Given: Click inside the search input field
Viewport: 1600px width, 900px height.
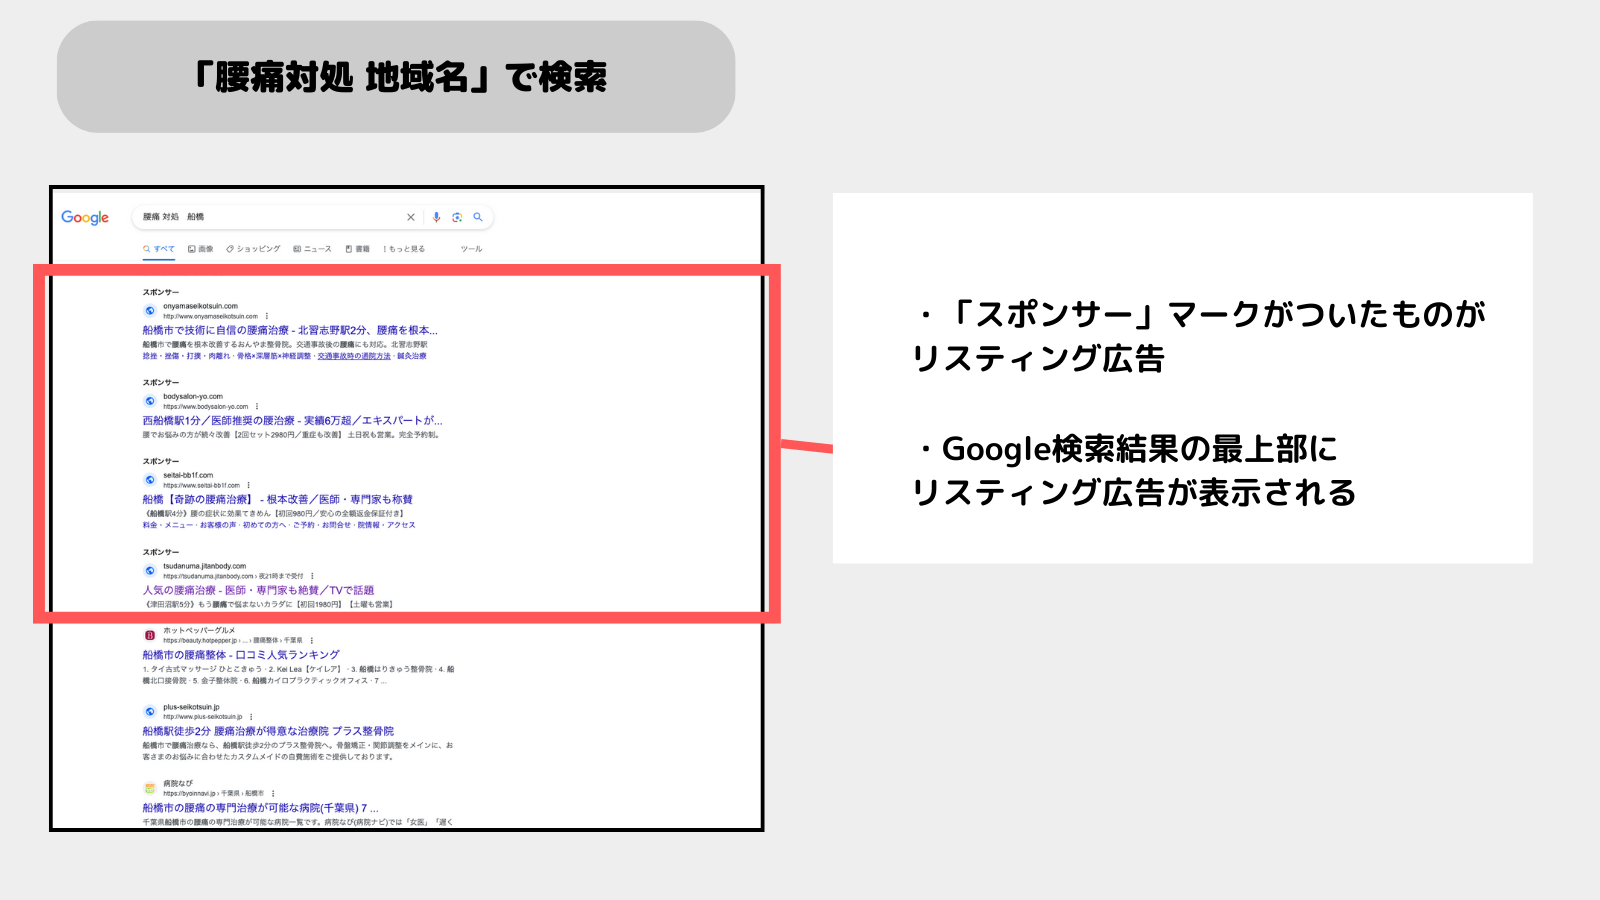Looking at the screenshot, I should (x=250, y=217).
